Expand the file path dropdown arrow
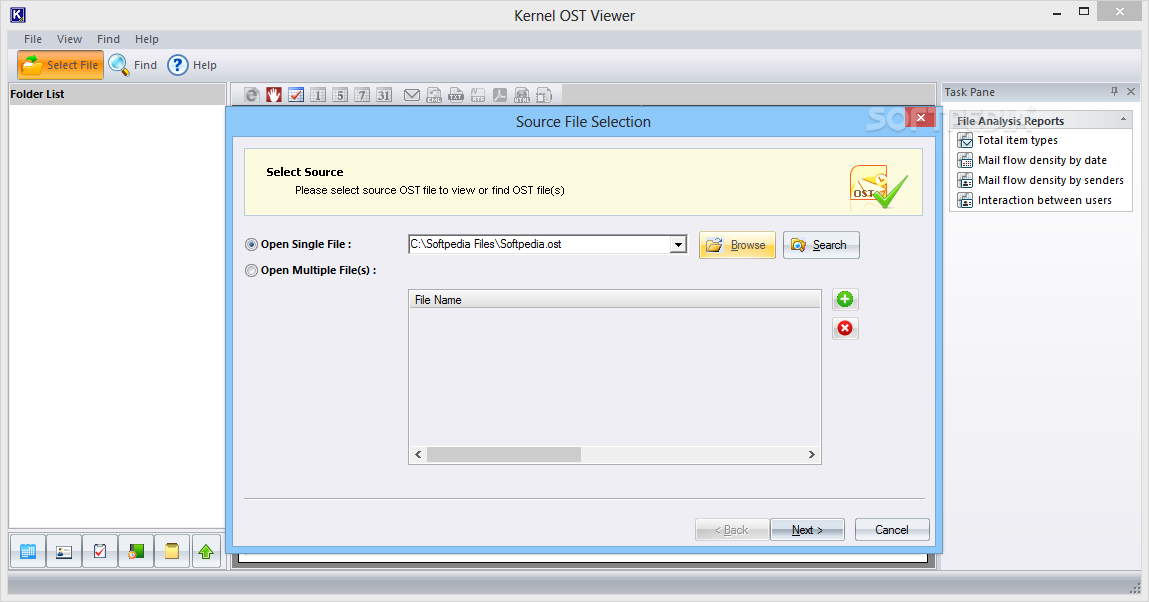The image size is (1149, 602). click(679, 245)
